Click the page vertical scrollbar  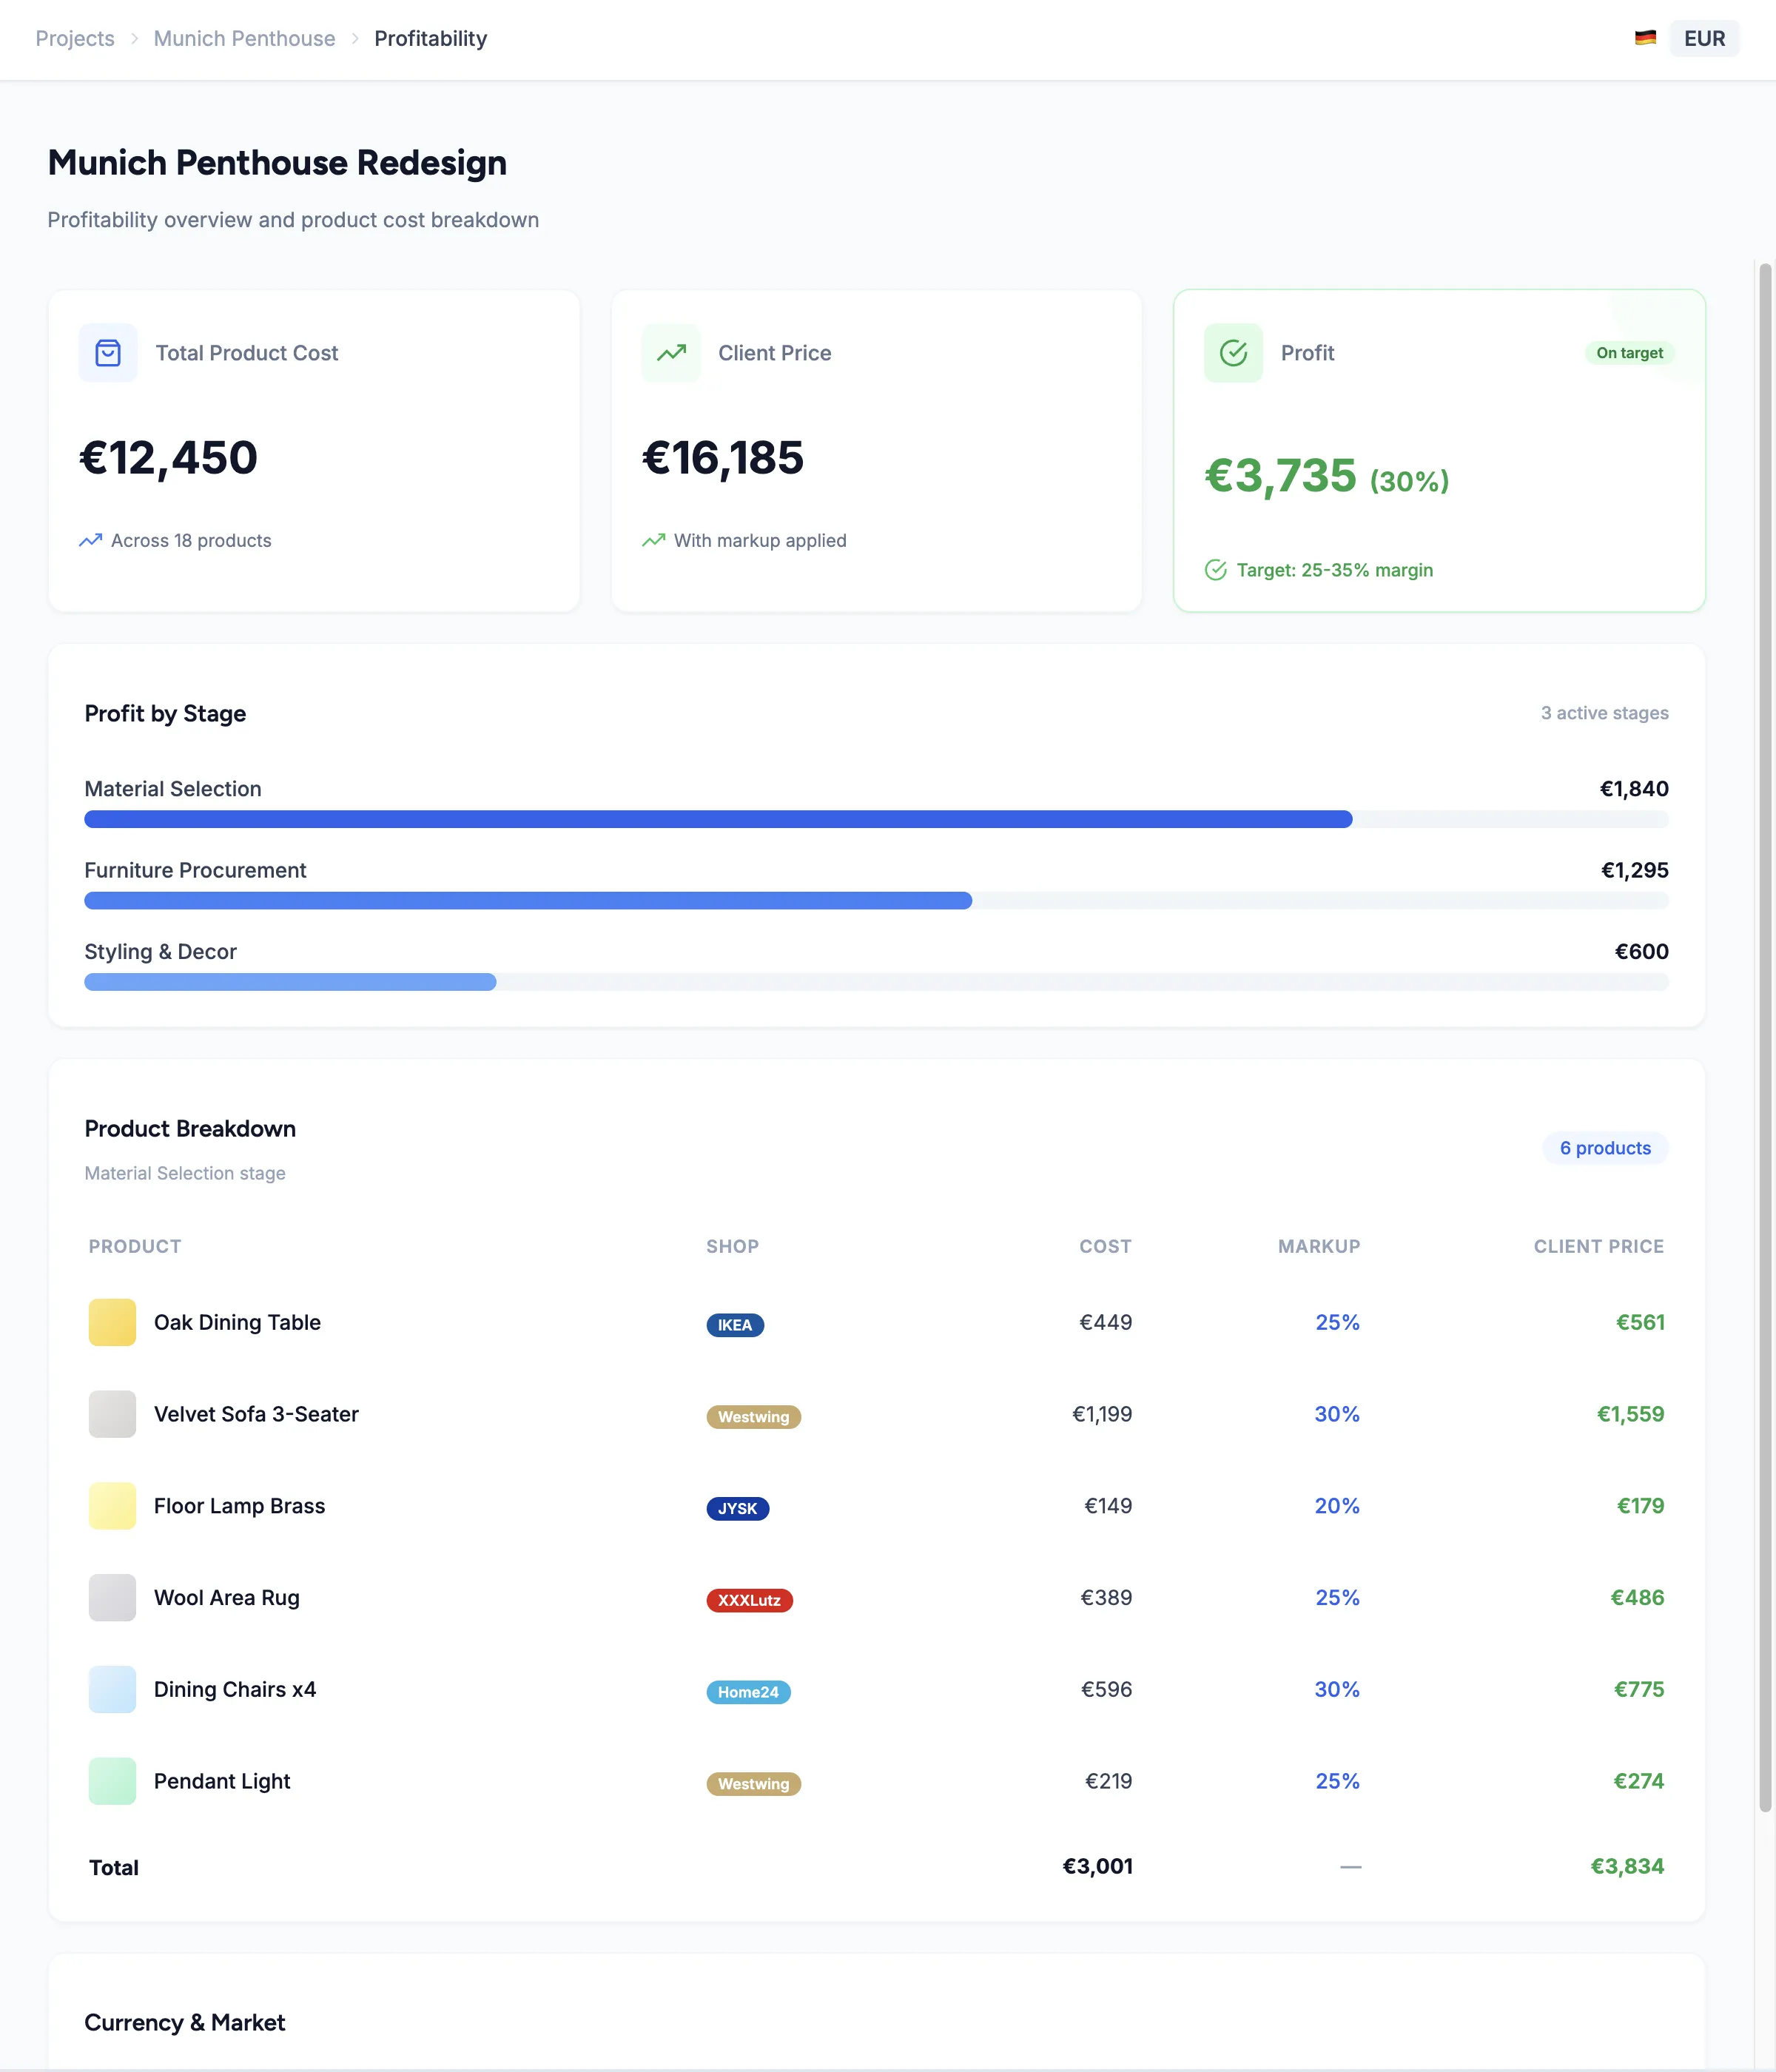point(1765,1036)
